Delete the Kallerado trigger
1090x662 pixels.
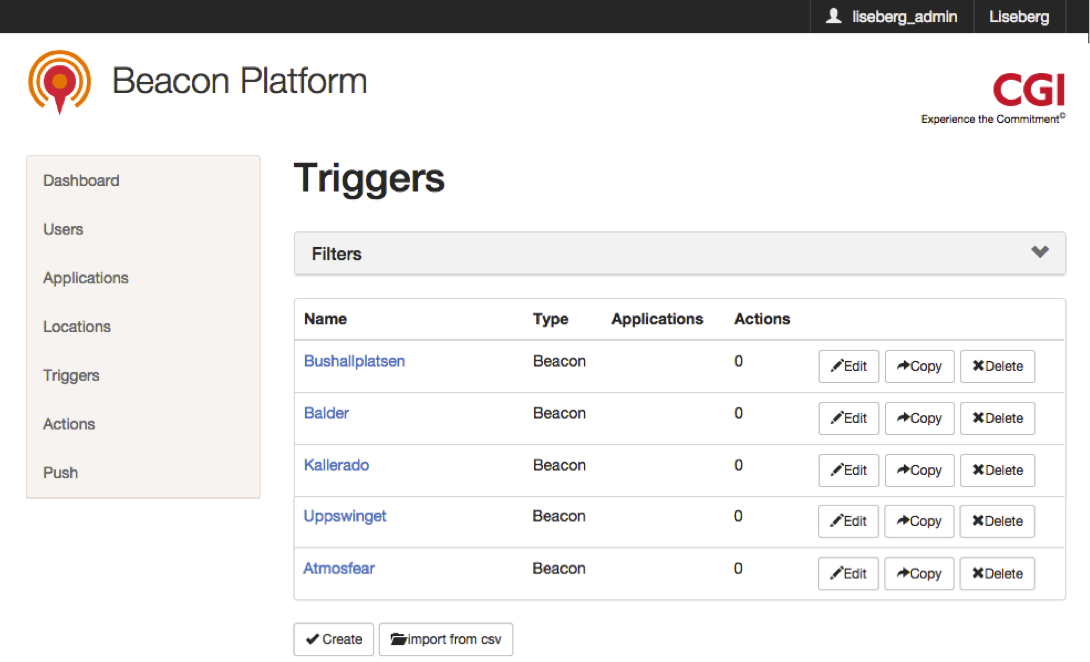pyautogui.click(x=998, y=471)
